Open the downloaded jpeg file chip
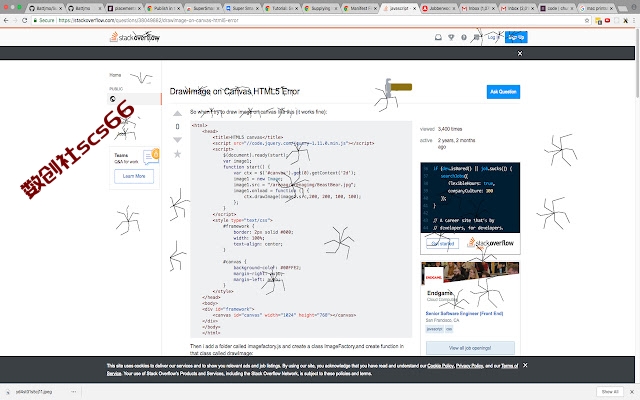Screen dimensions: 640x400 click(x=34, y=392)
